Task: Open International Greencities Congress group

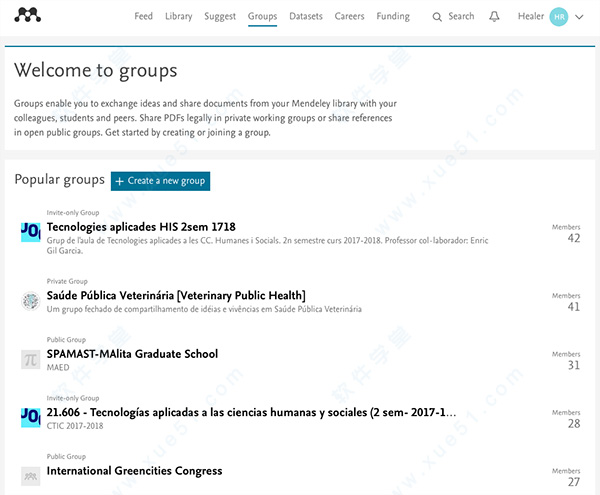Action: pos(134,471)
